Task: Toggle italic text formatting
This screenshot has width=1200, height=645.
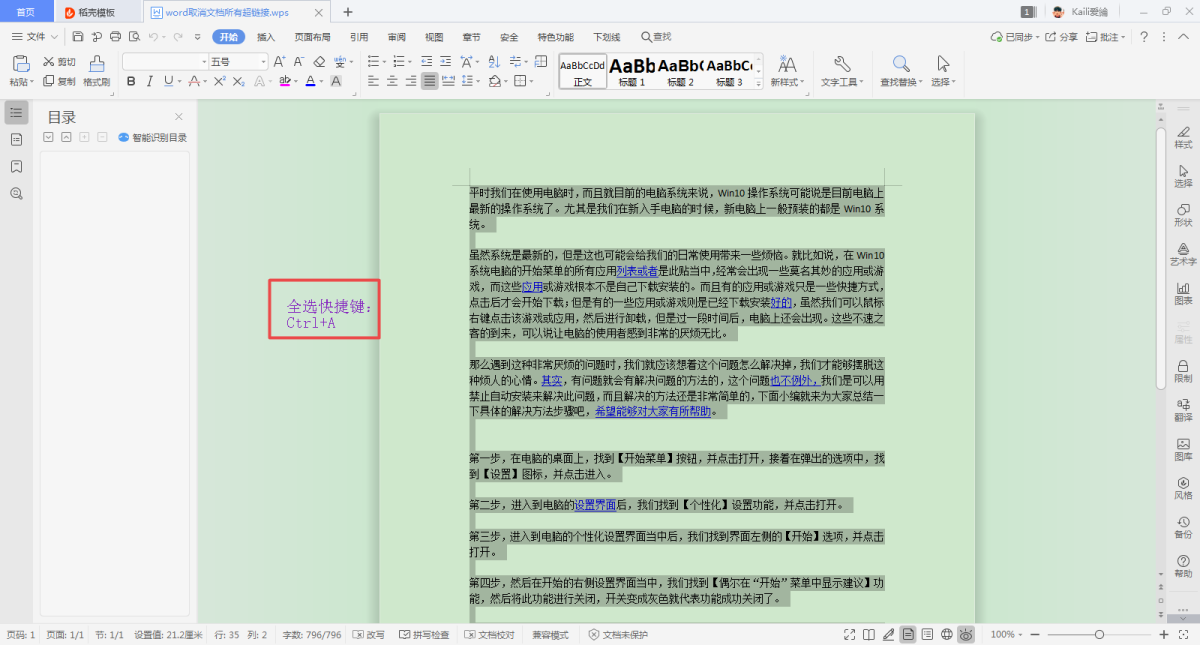Action: click(149, 81)
